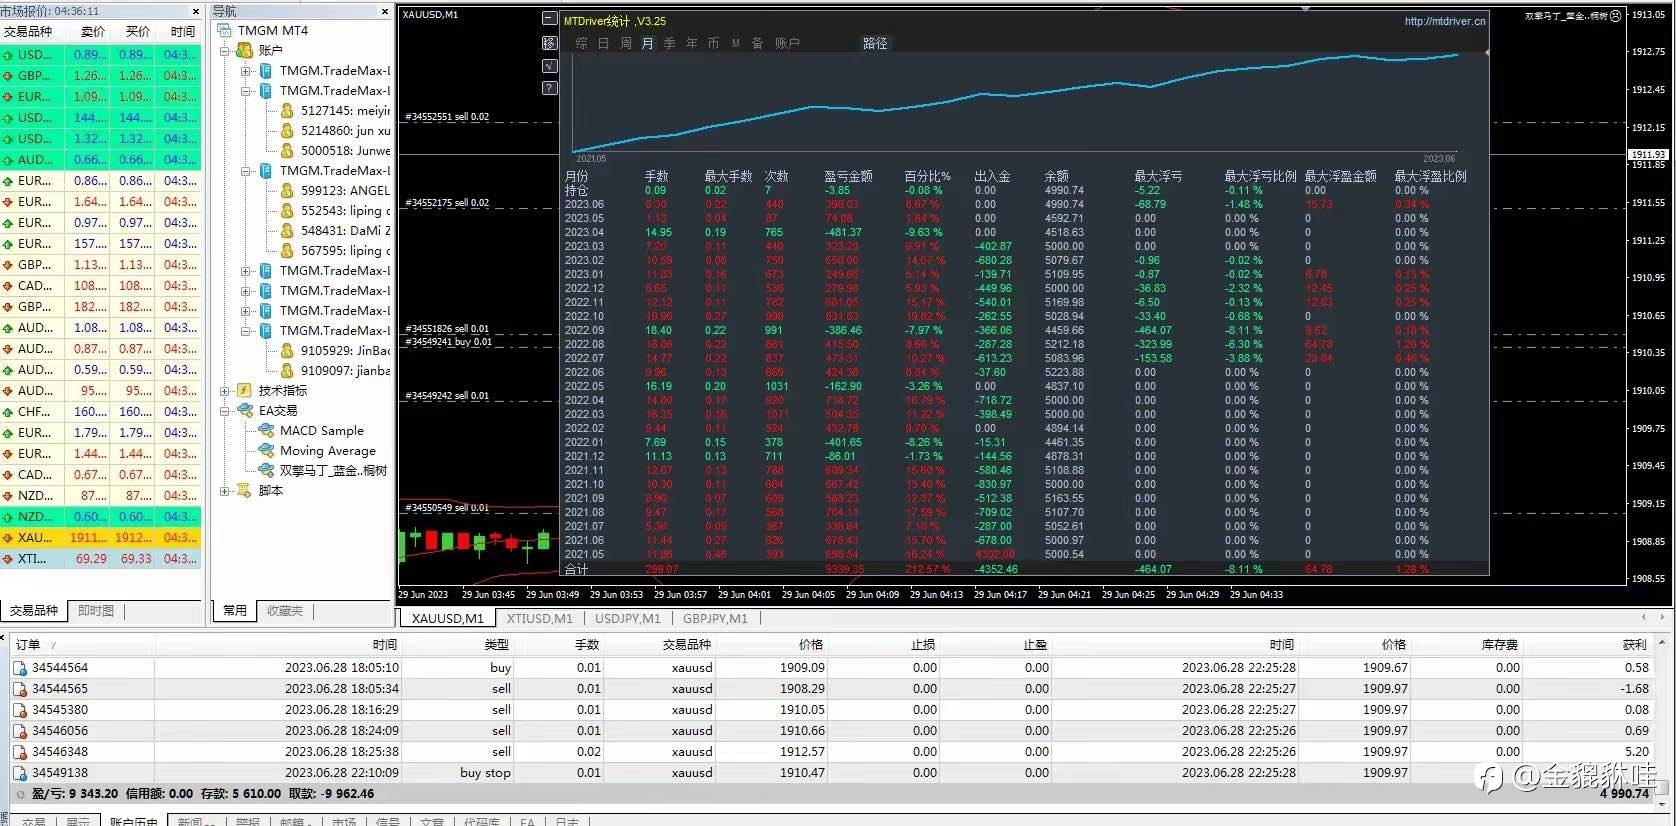Viewport: 1676px width, 826px height.
Task: Show weekly statistics with the 周 button
Action: click(626, 44)
